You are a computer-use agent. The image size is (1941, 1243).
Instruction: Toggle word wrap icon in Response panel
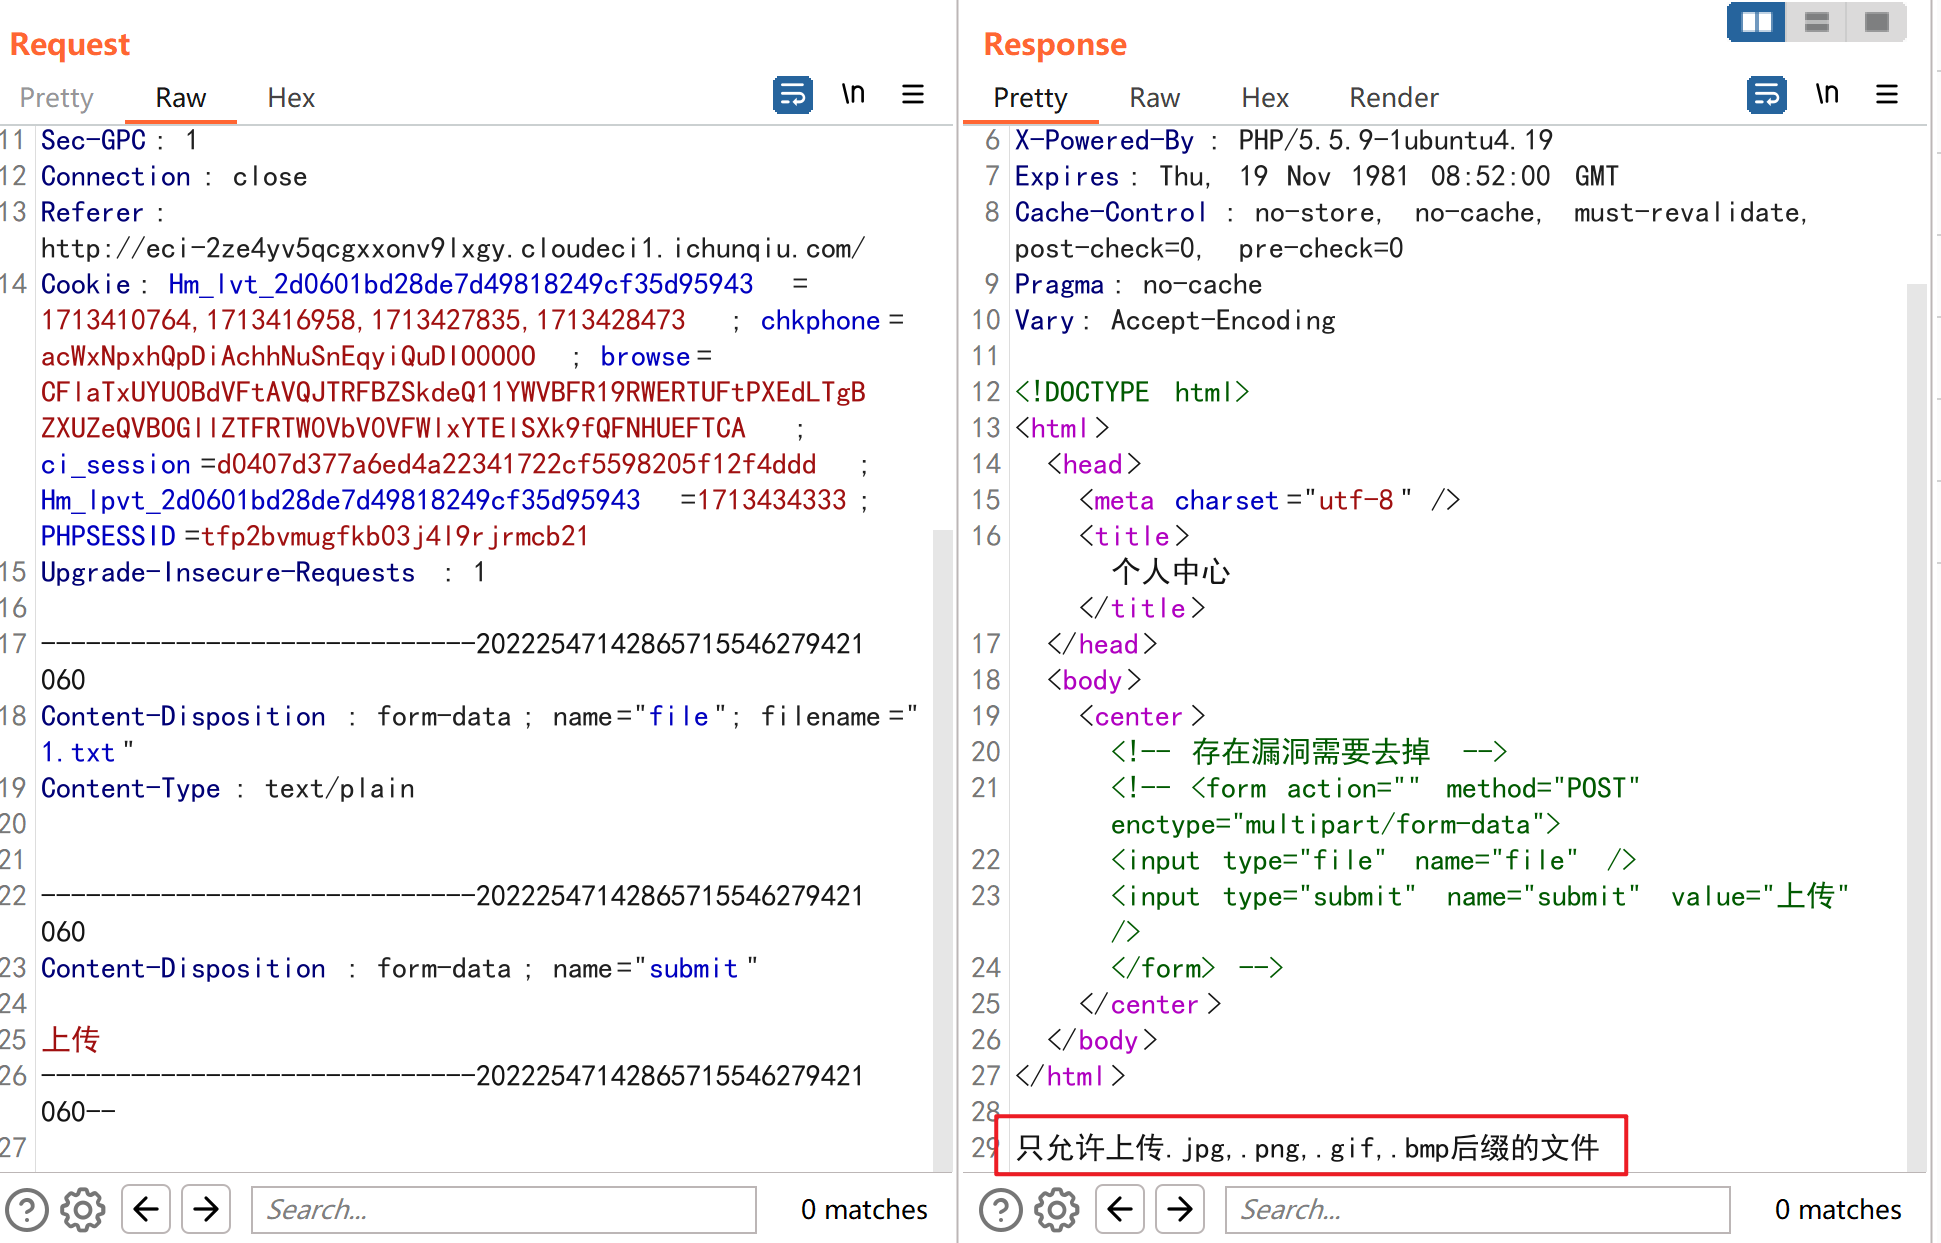coord(1766,96)
